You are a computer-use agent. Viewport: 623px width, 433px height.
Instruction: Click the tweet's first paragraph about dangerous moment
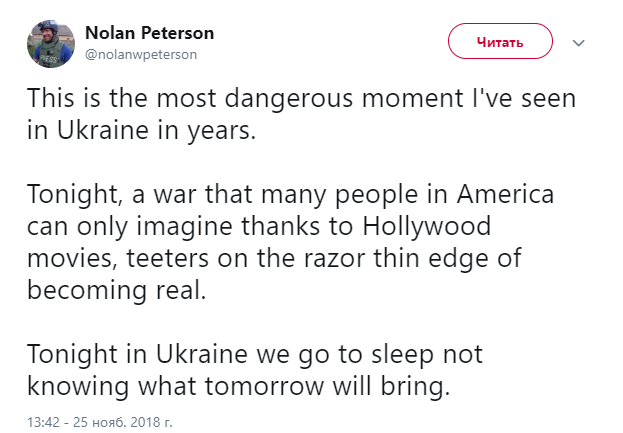(x=301, y=114)
